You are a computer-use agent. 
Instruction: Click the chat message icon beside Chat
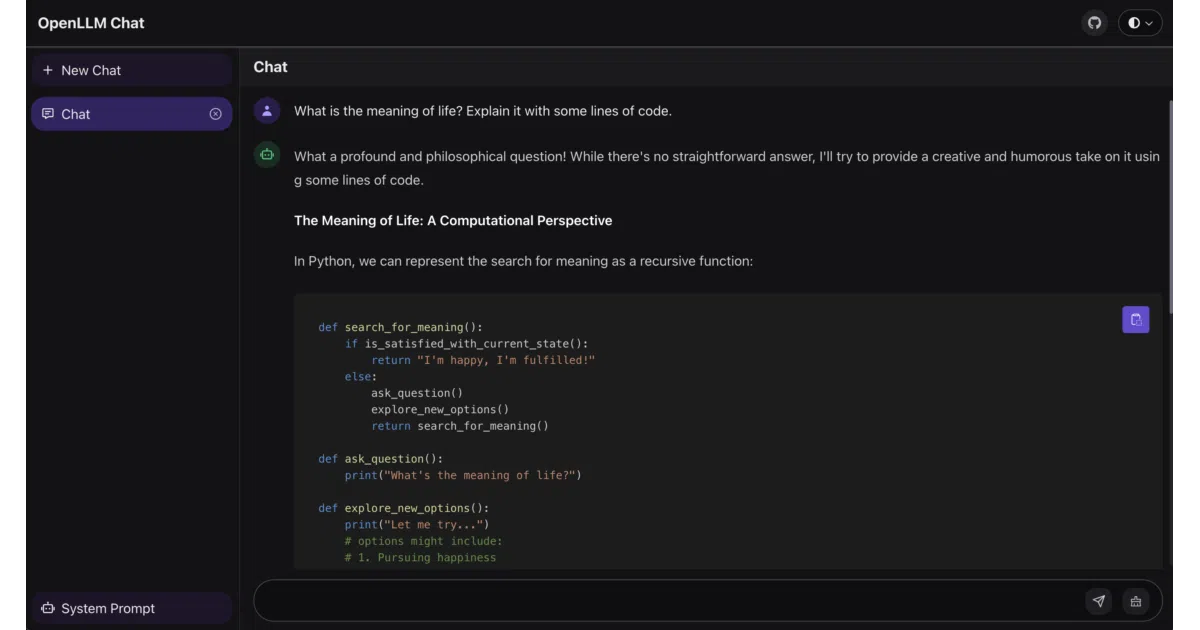[x=48, y=114]
